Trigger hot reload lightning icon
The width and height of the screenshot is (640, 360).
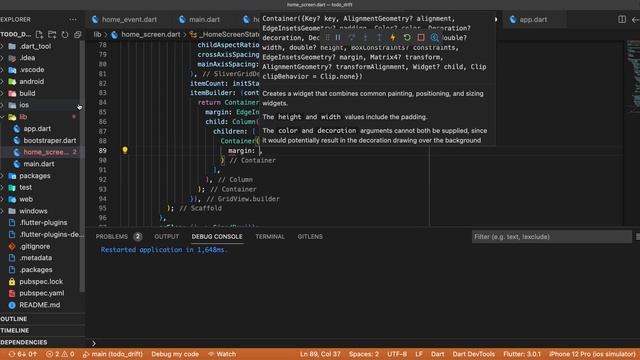click(393, 38)
